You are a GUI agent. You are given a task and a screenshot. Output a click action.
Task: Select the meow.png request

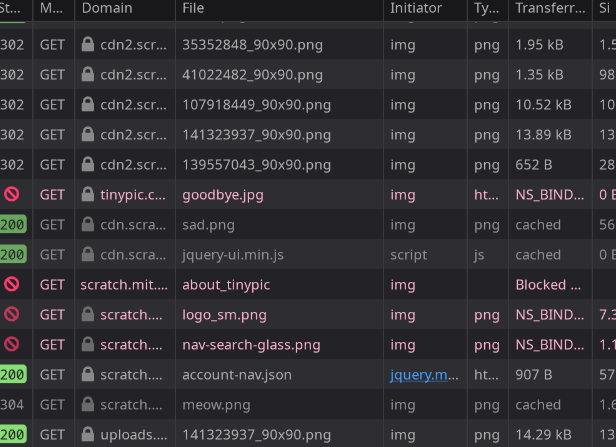(x=216, y=405)
